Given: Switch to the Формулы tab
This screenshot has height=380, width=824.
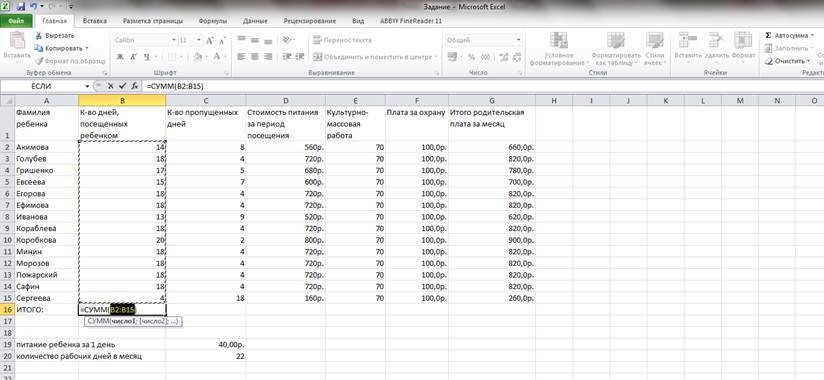Looking at the screenshot, I should click(213, 22).
